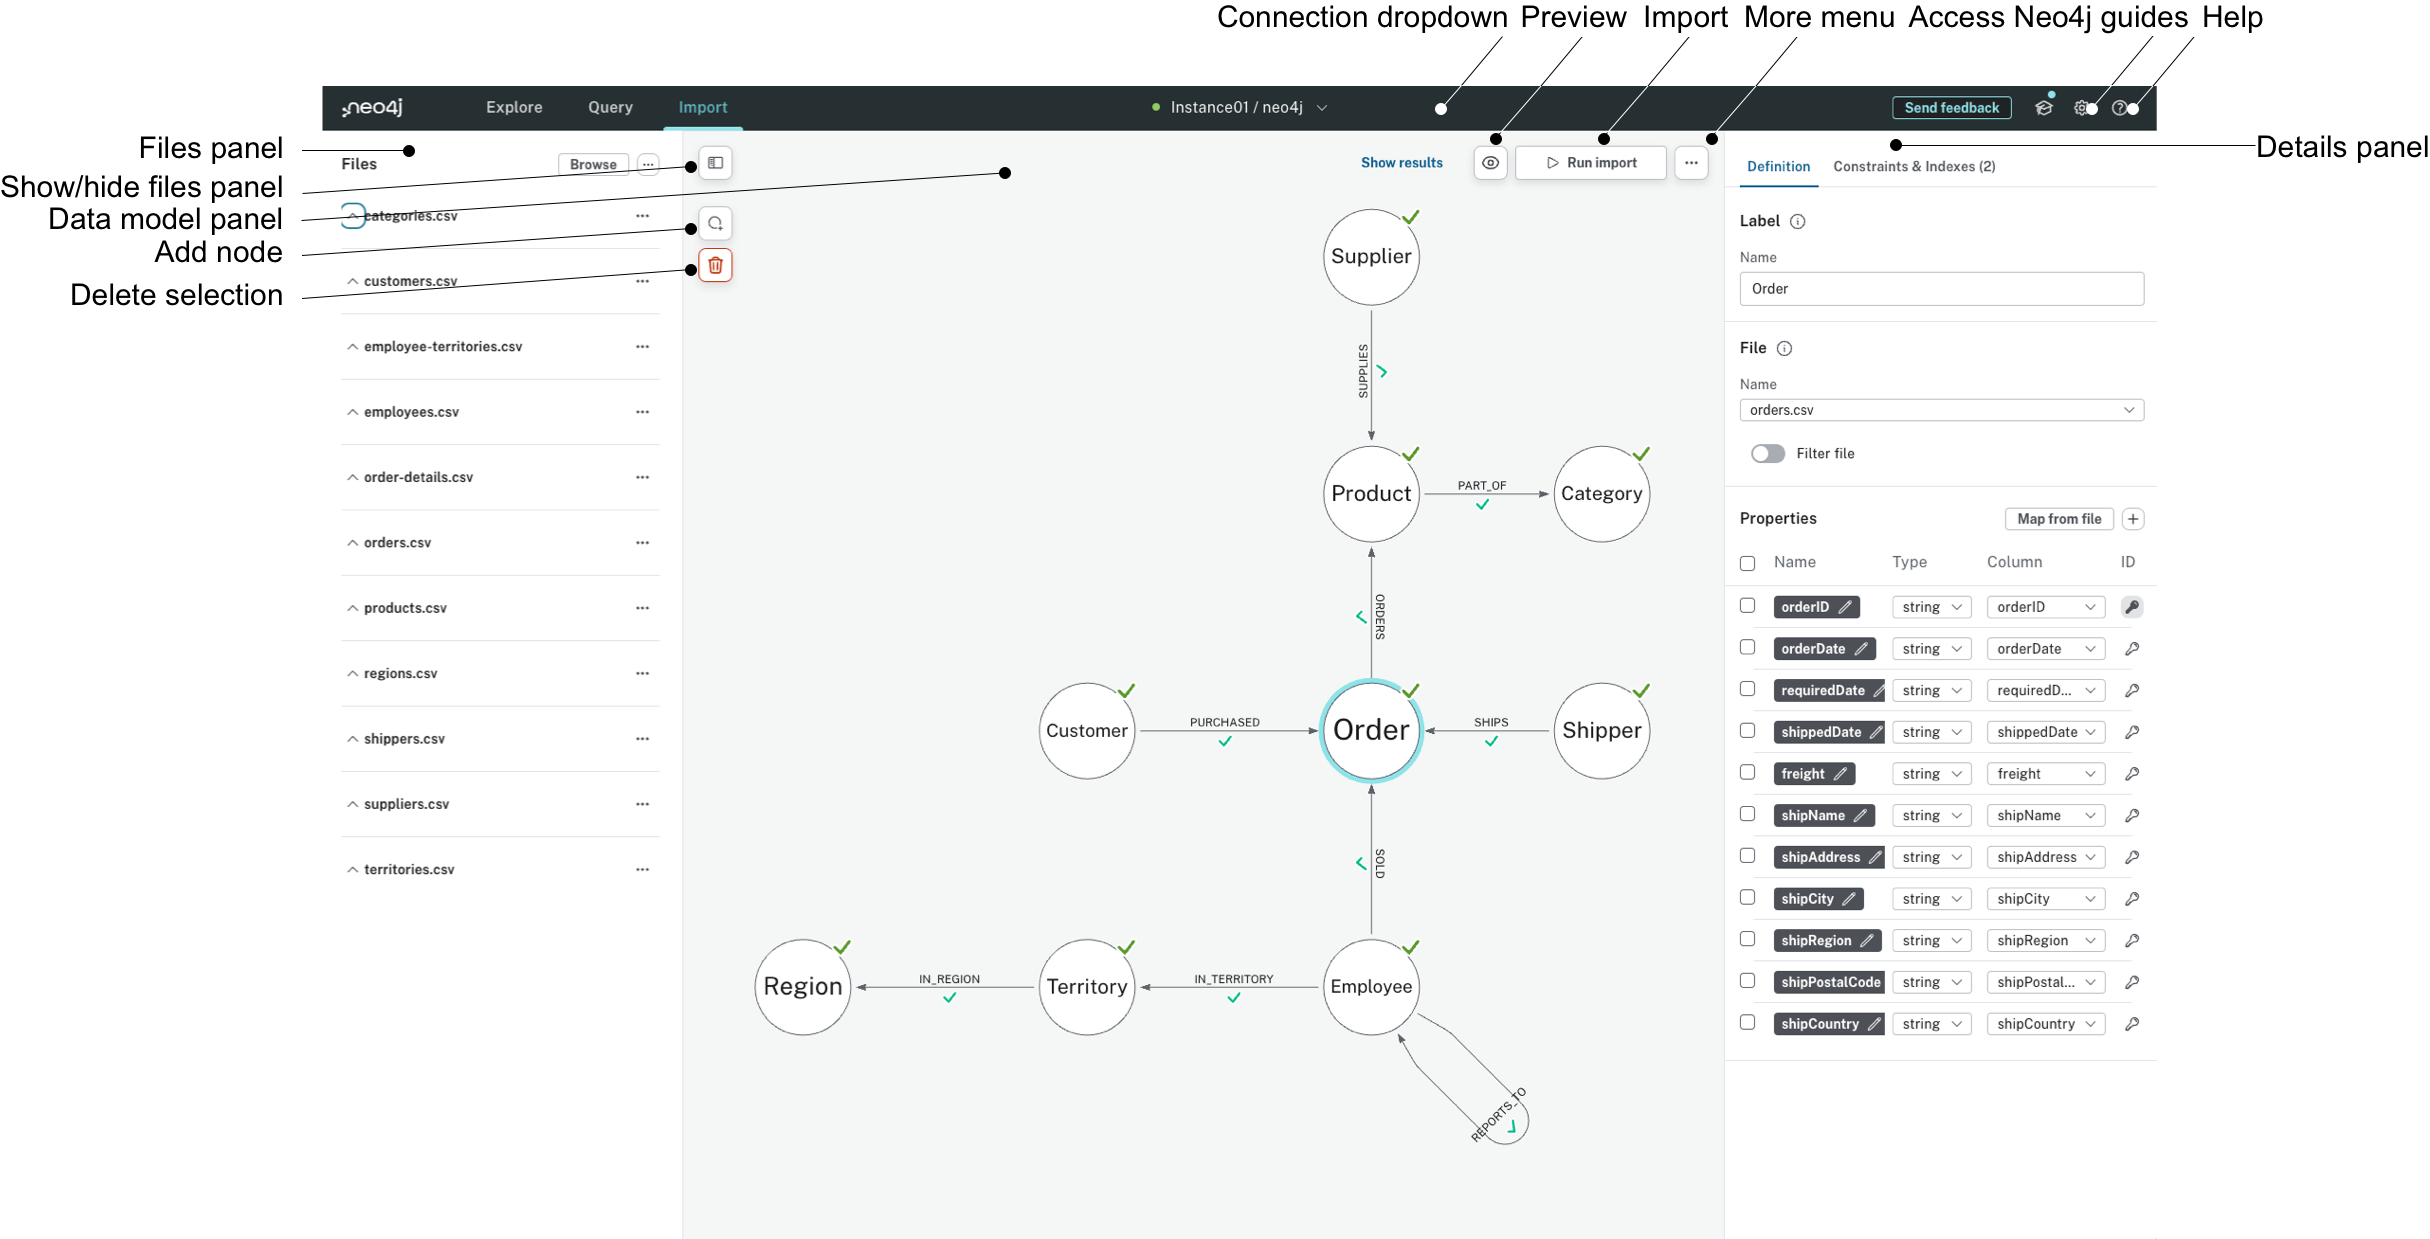Image resolution: width=2430 pixels, height=1239 pixels.
Task: Click the eye/preview Show results icon
Action: [1487, 163]
